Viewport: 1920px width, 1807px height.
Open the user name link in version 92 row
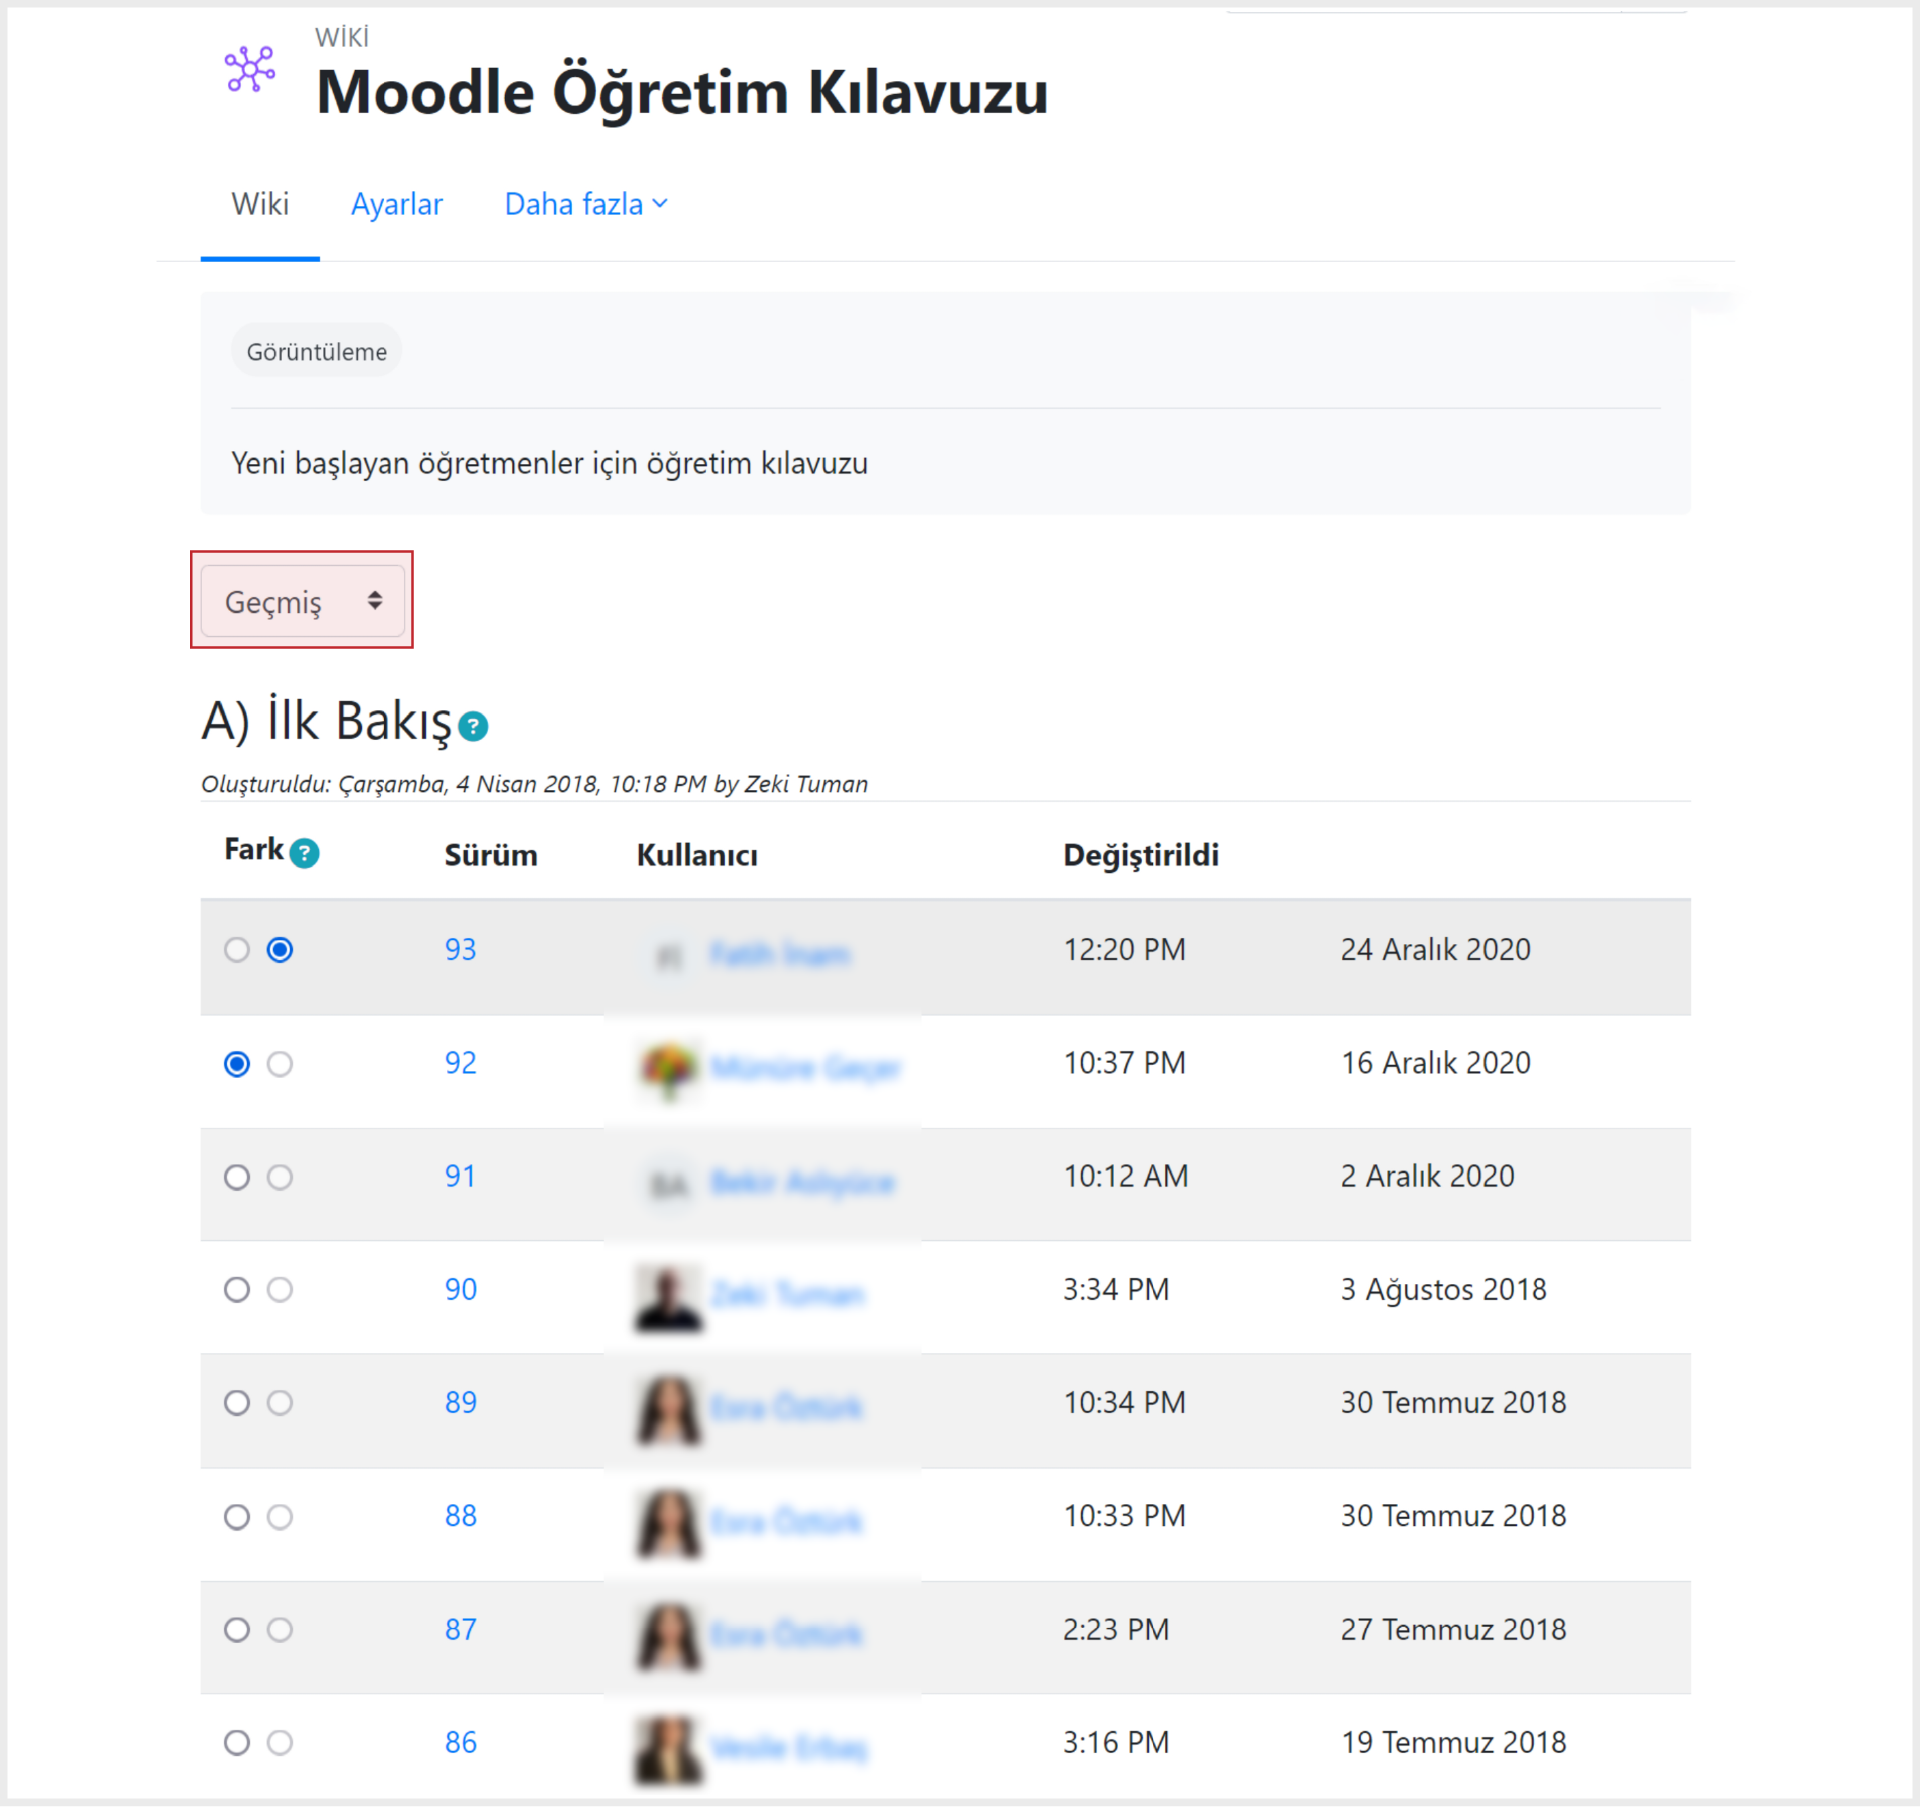(805, 1068)
